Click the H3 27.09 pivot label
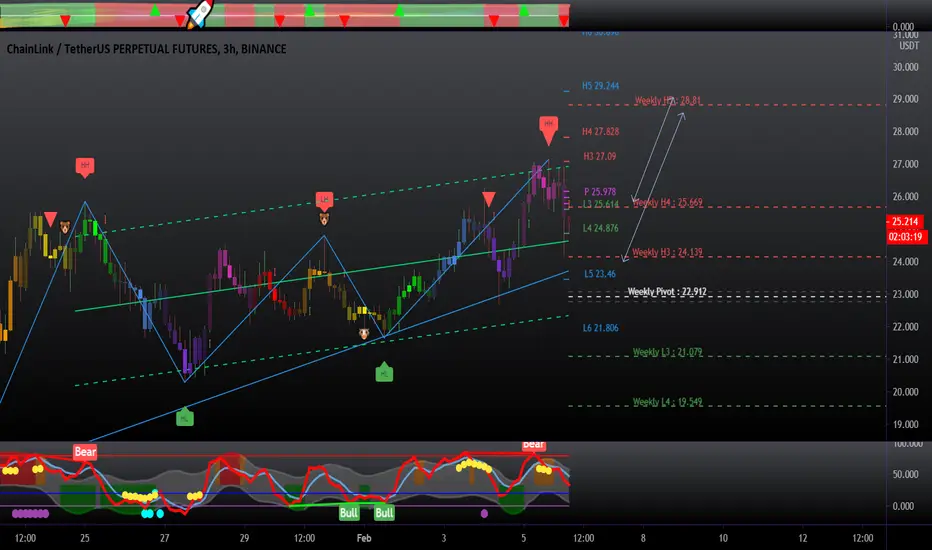 coord(600,156)
